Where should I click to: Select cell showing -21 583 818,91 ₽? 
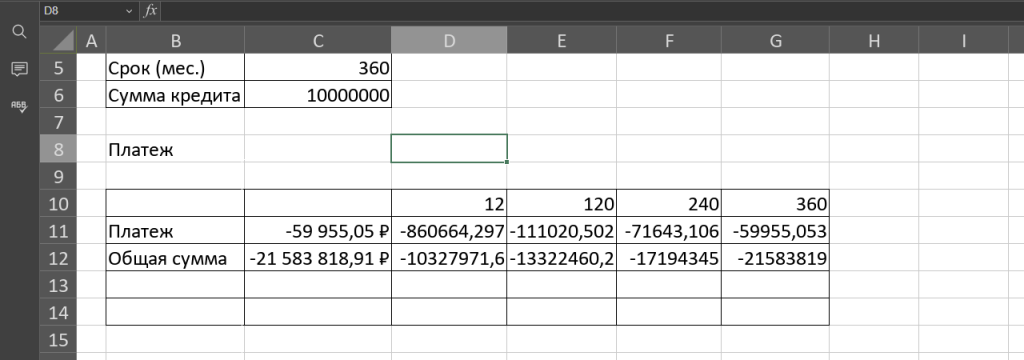click(x=318, y=258)
